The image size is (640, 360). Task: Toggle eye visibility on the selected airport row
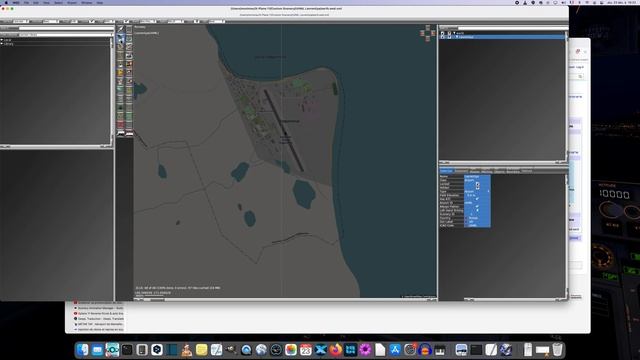coord(442,37)
